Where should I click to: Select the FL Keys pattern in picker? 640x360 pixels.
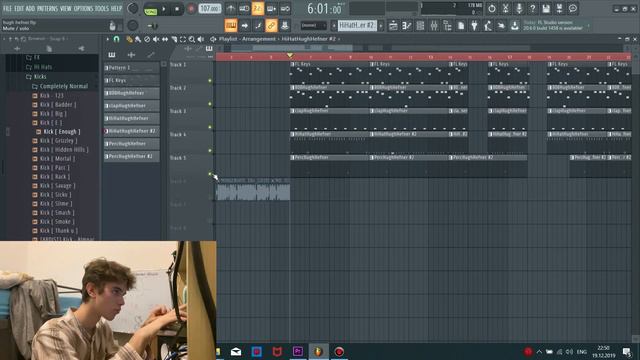pos(131,80)
